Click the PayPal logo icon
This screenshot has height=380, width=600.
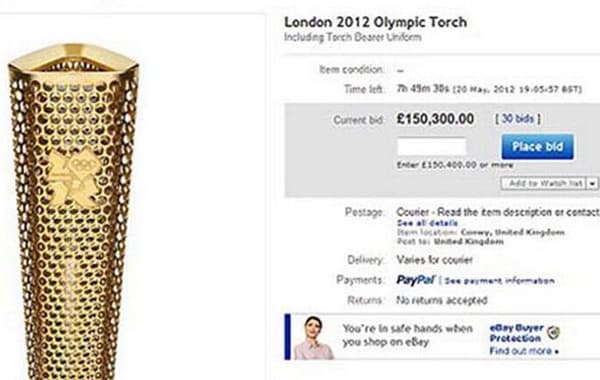416,280
